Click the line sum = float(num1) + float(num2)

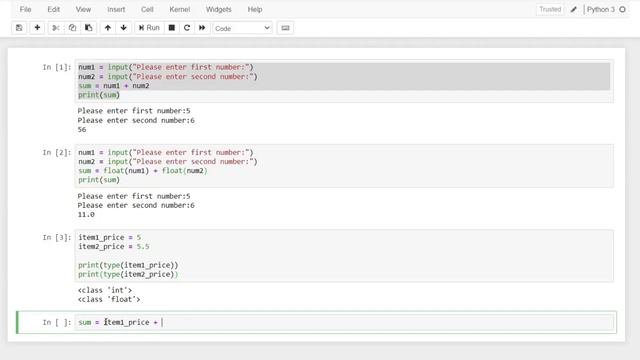[143, 171]
